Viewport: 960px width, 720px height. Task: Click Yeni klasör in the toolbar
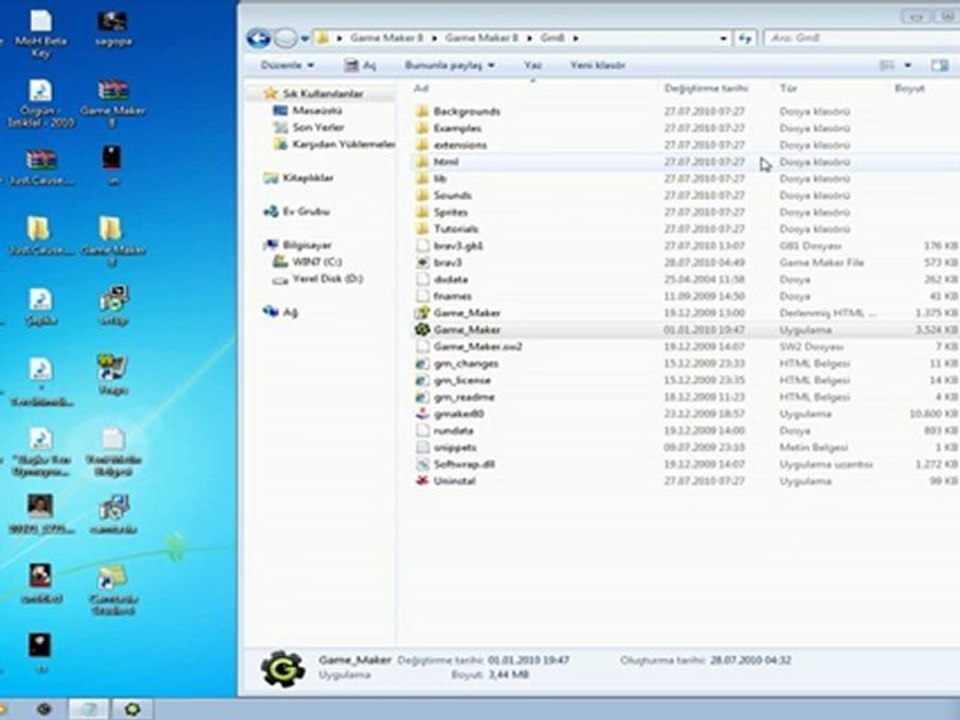[x=598, y=65]
